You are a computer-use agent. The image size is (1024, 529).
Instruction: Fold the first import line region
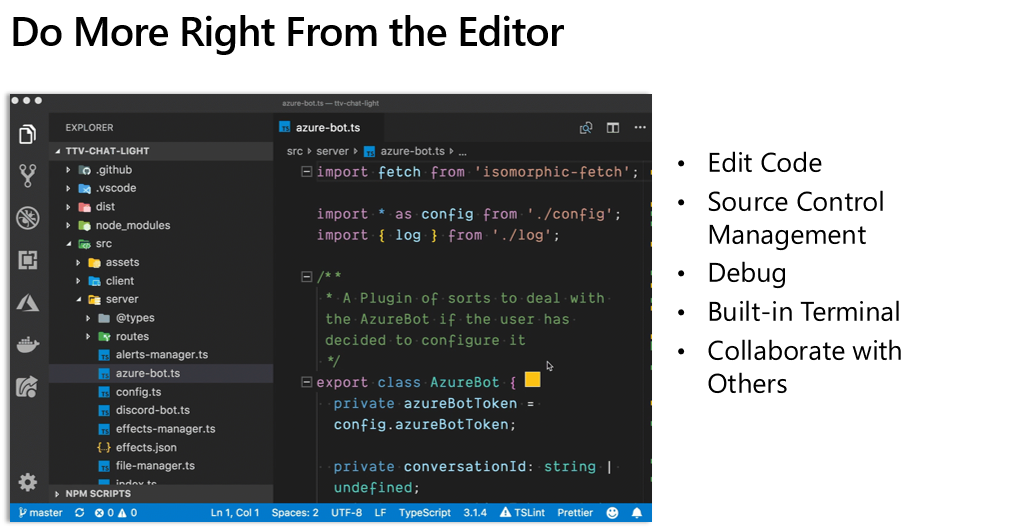(306, 172)
